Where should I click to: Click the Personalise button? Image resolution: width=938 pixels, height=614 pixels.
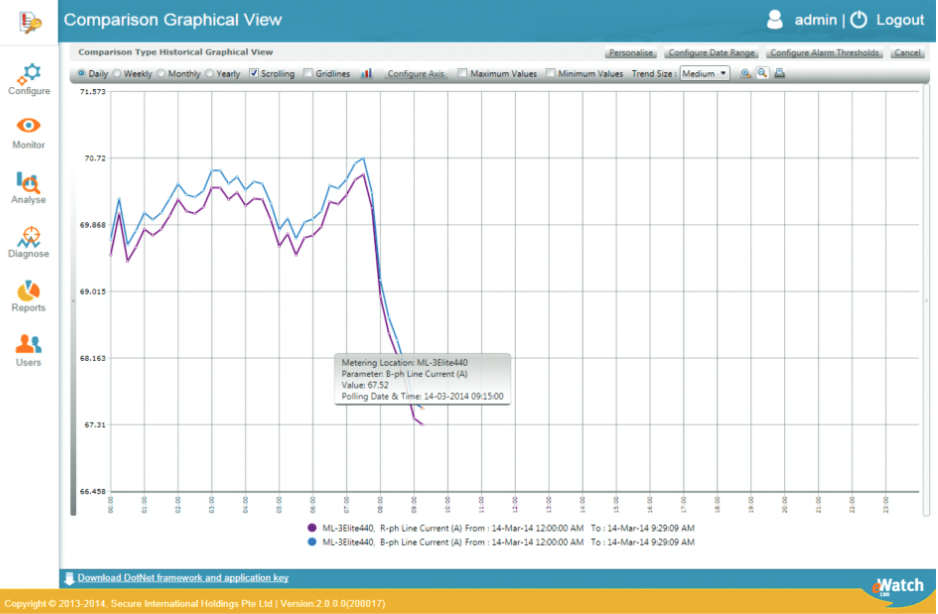[x=631, y=53]
